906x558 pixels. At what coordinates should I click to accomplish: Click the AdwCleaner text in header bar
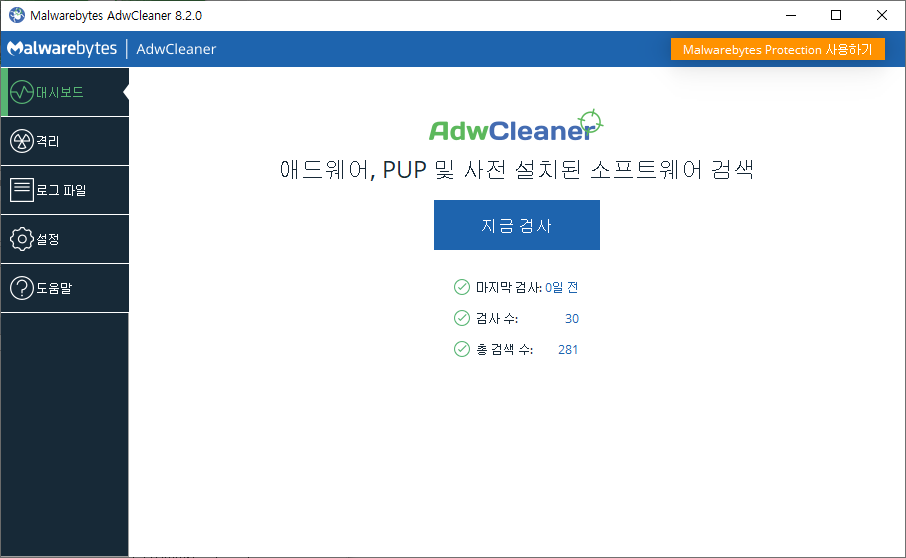176,49
